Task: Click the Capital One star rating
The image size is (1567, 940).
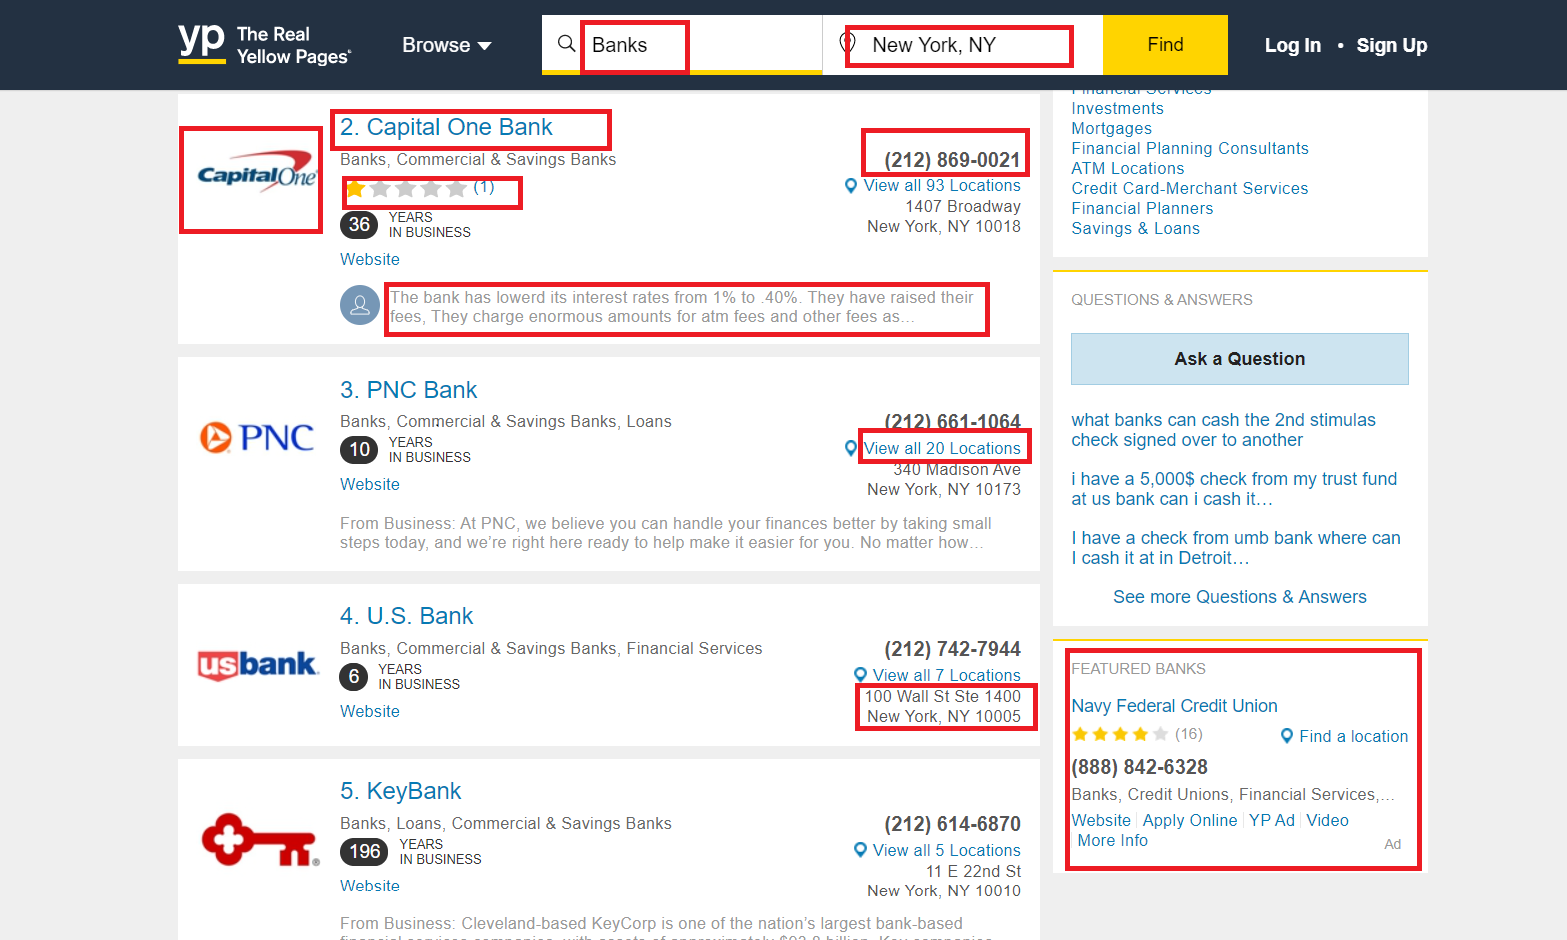Action: (406, 188)
